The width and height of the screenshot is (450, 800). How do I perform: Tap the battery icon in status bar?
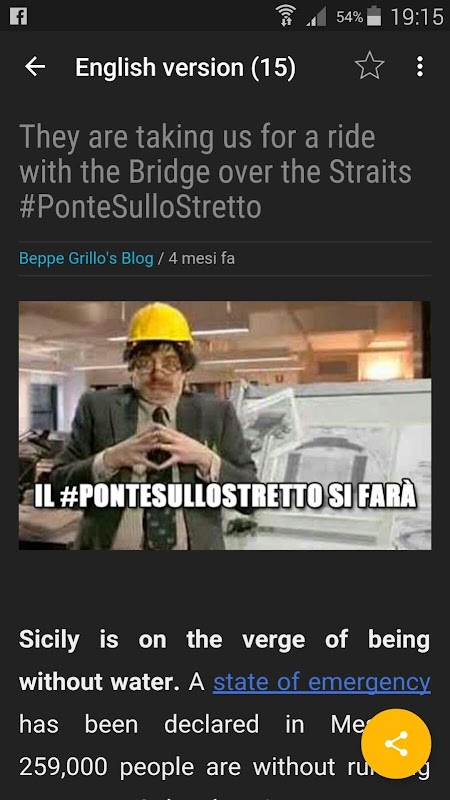374,16
